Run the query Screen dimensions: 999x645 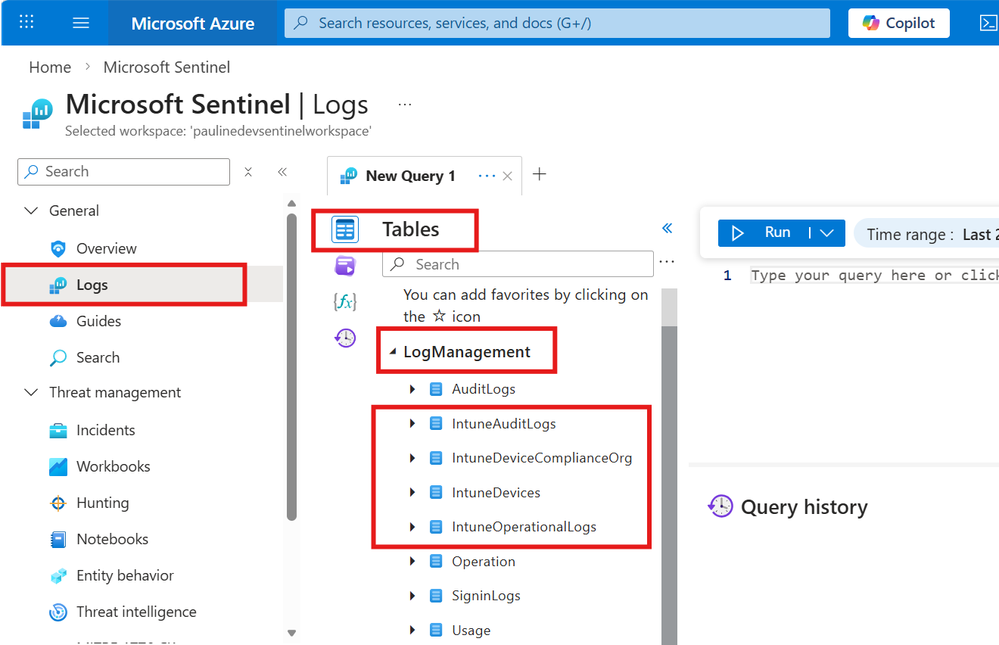tap(764, 233)
